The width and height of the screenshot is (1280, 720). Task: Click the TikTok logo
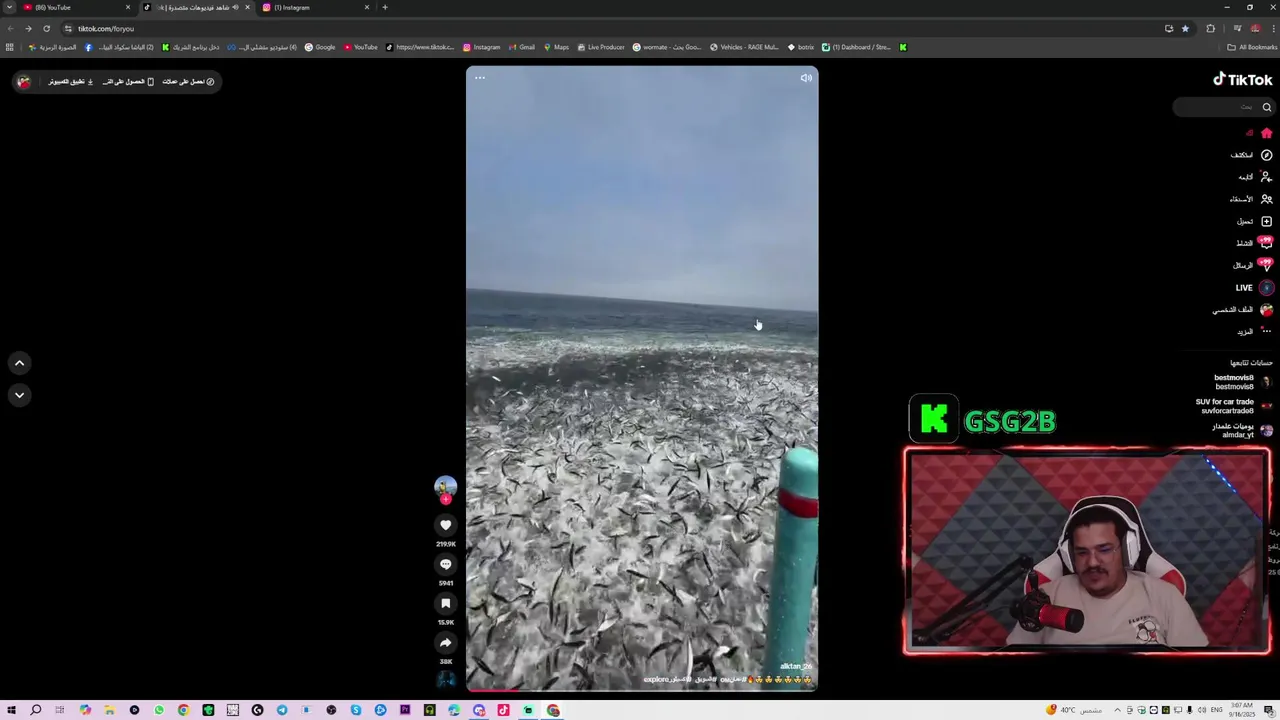click(1242, 80)
